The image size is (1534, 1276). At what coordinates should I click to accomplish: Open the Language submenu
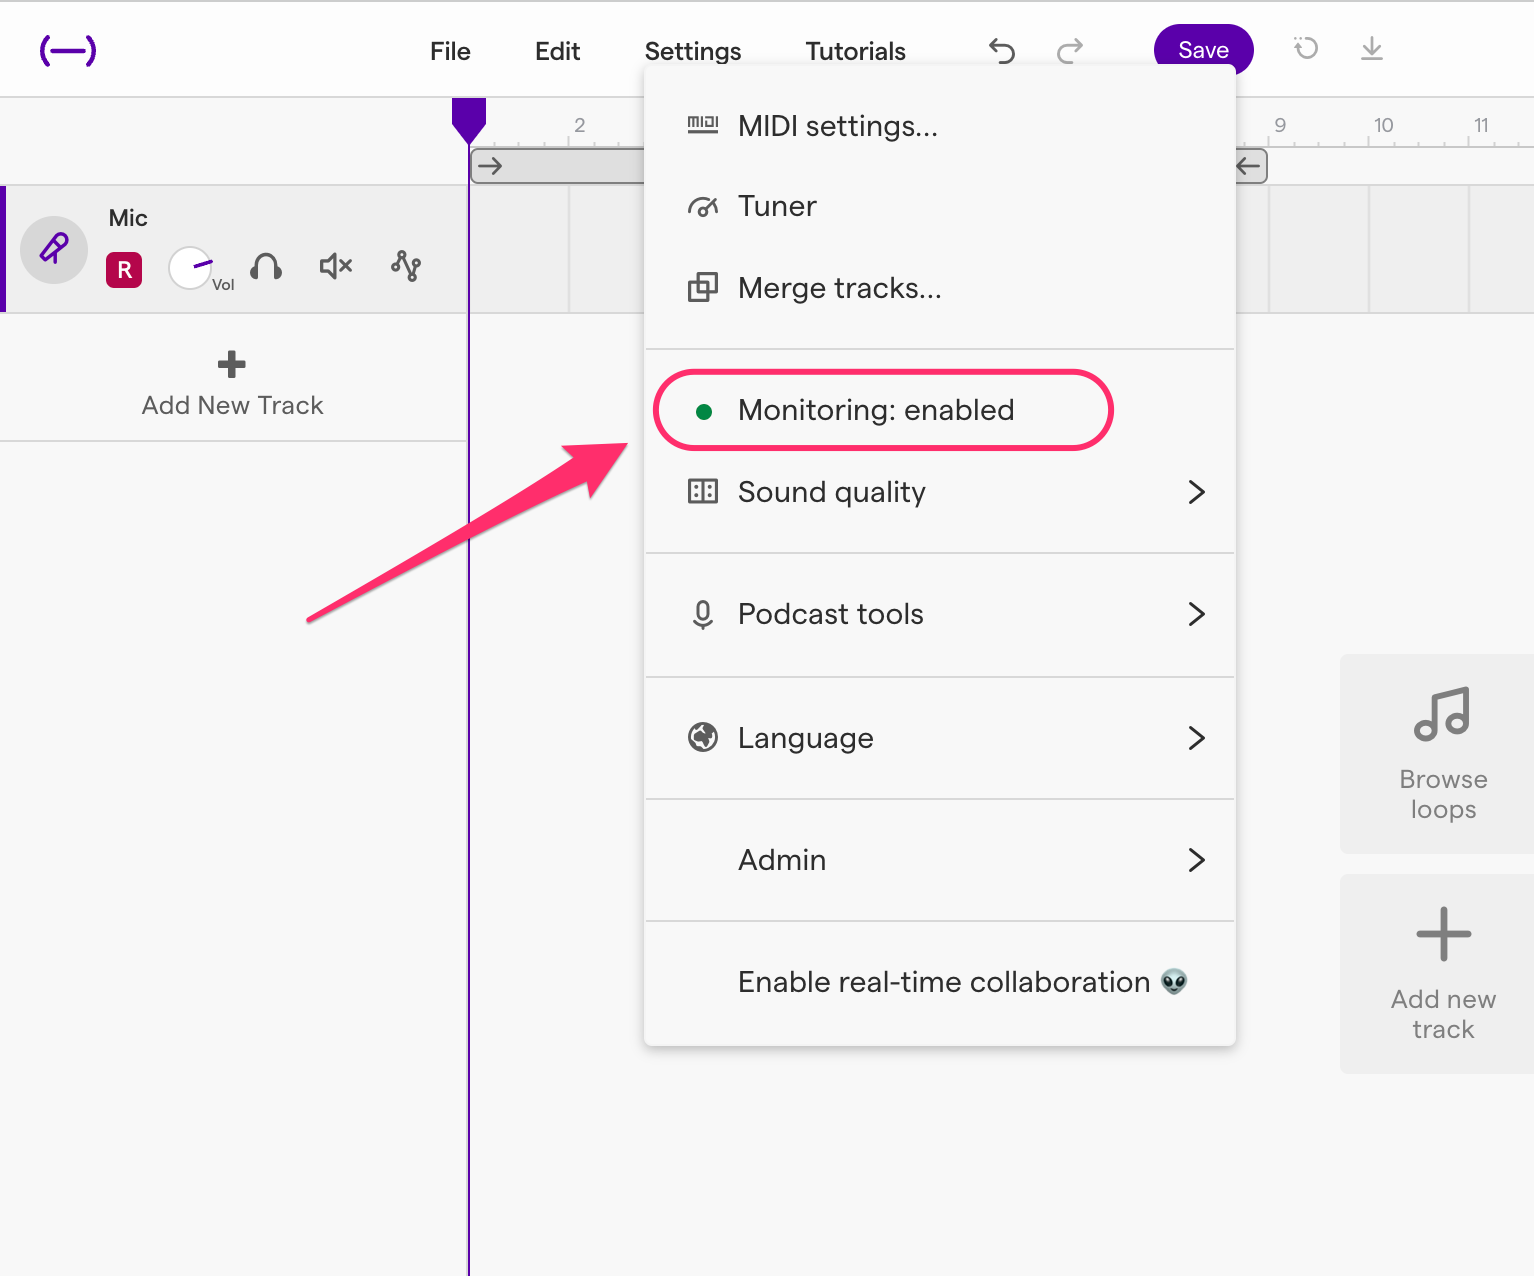pyautogui.click(x=805, y=738)
